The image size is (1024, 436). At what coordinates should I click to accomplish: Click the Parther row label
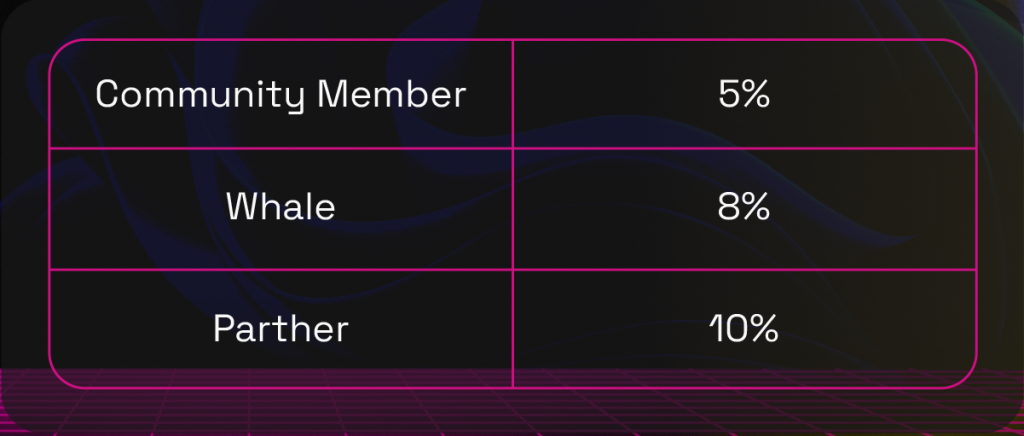click(x=281, y=329)
